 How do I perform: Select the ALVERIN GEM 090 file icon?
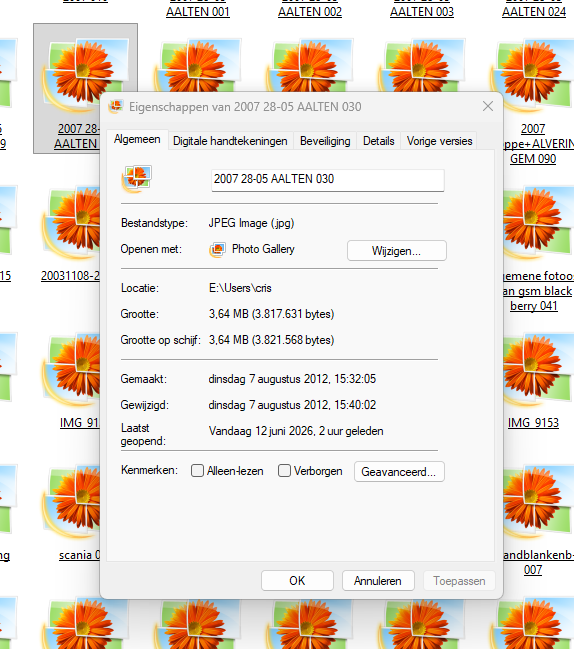click(x=533, y=74)
